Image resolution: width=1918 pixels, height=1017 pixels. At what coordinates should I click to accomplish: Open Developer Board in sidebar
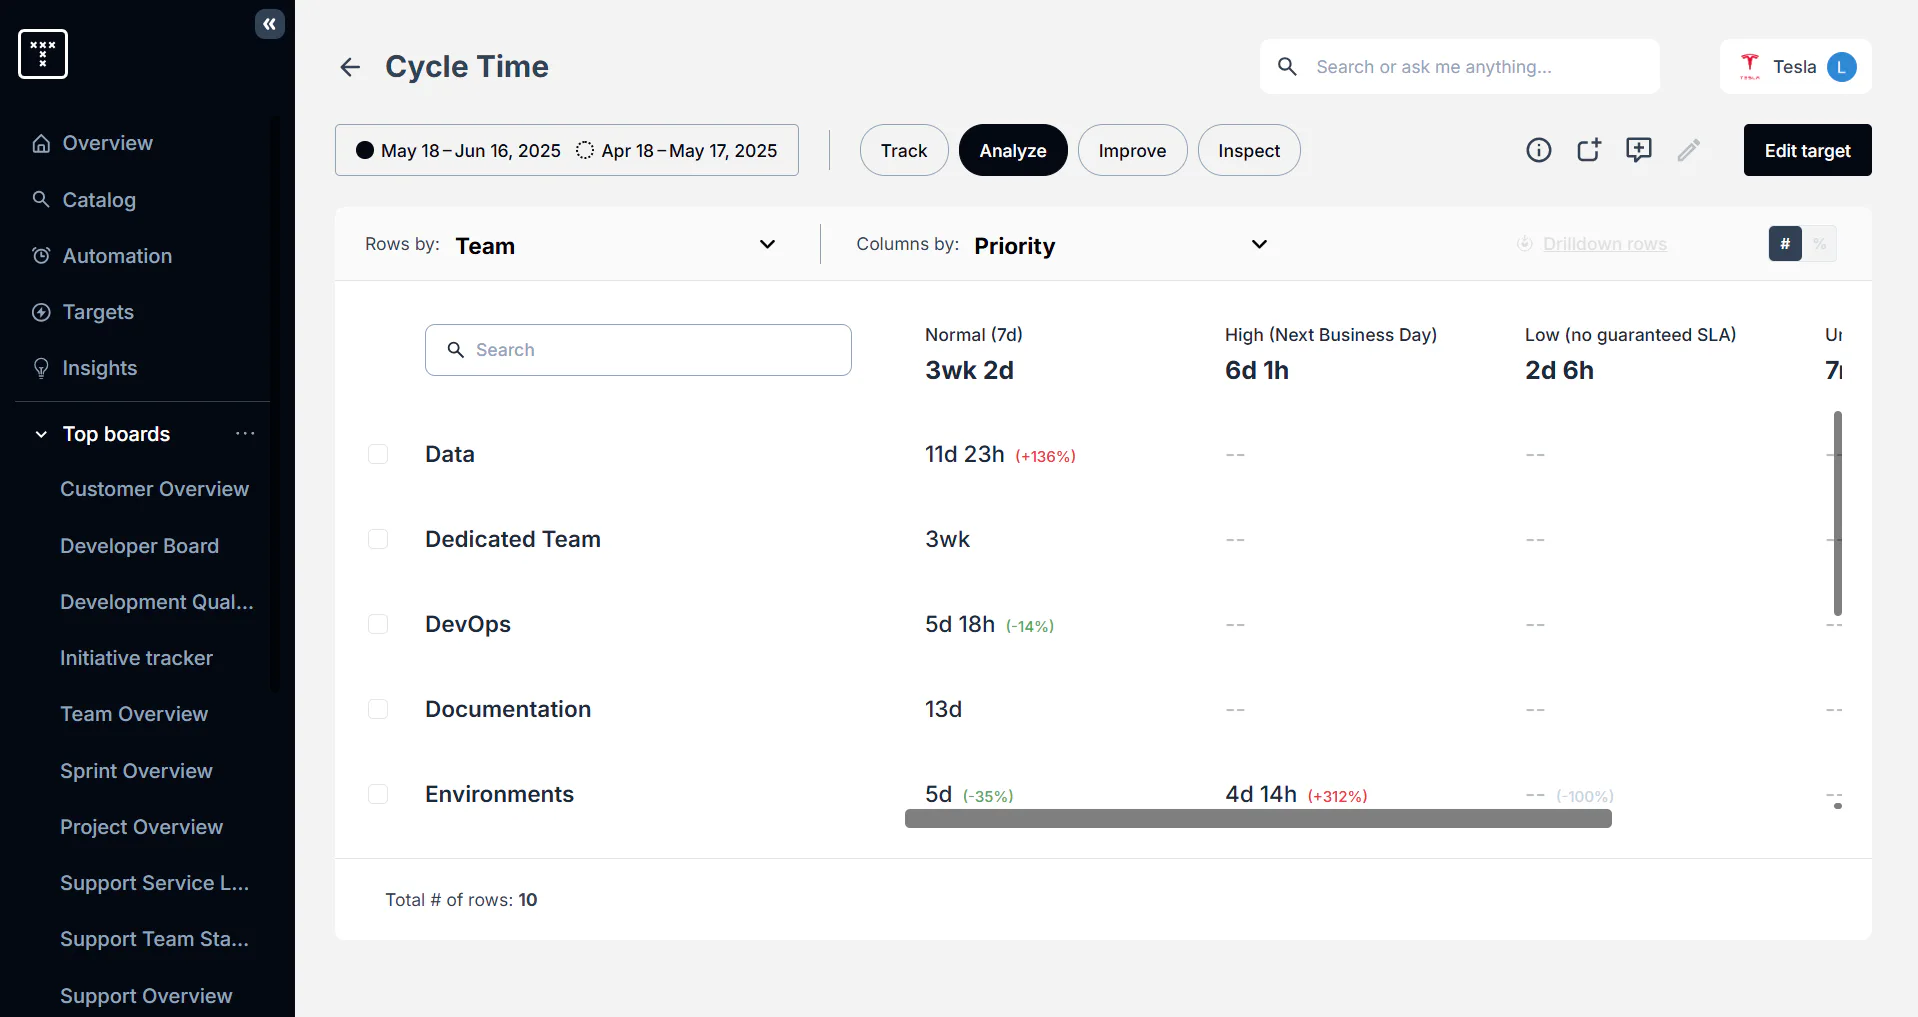point(139,546)
